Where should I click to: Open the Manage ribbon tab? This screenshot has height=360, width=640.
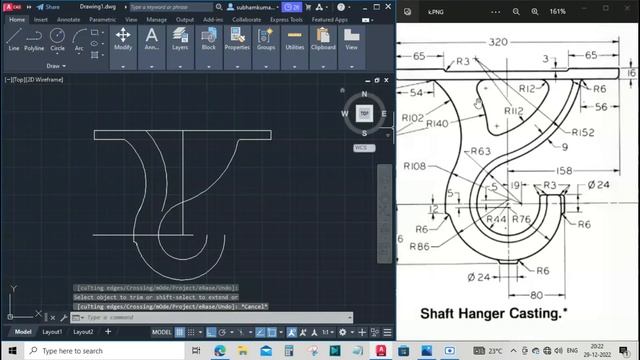pyautogui.click(x=156, y=20)
